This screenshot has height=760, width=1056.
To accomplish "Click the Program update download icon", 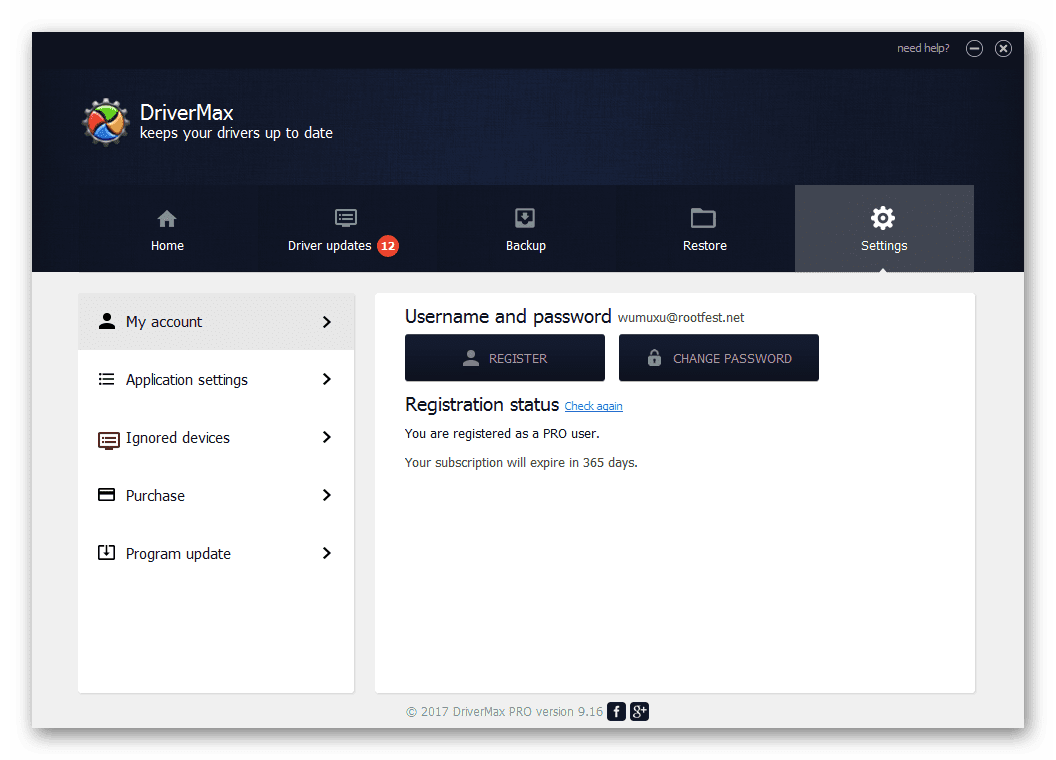I will [x=106, y=552].
